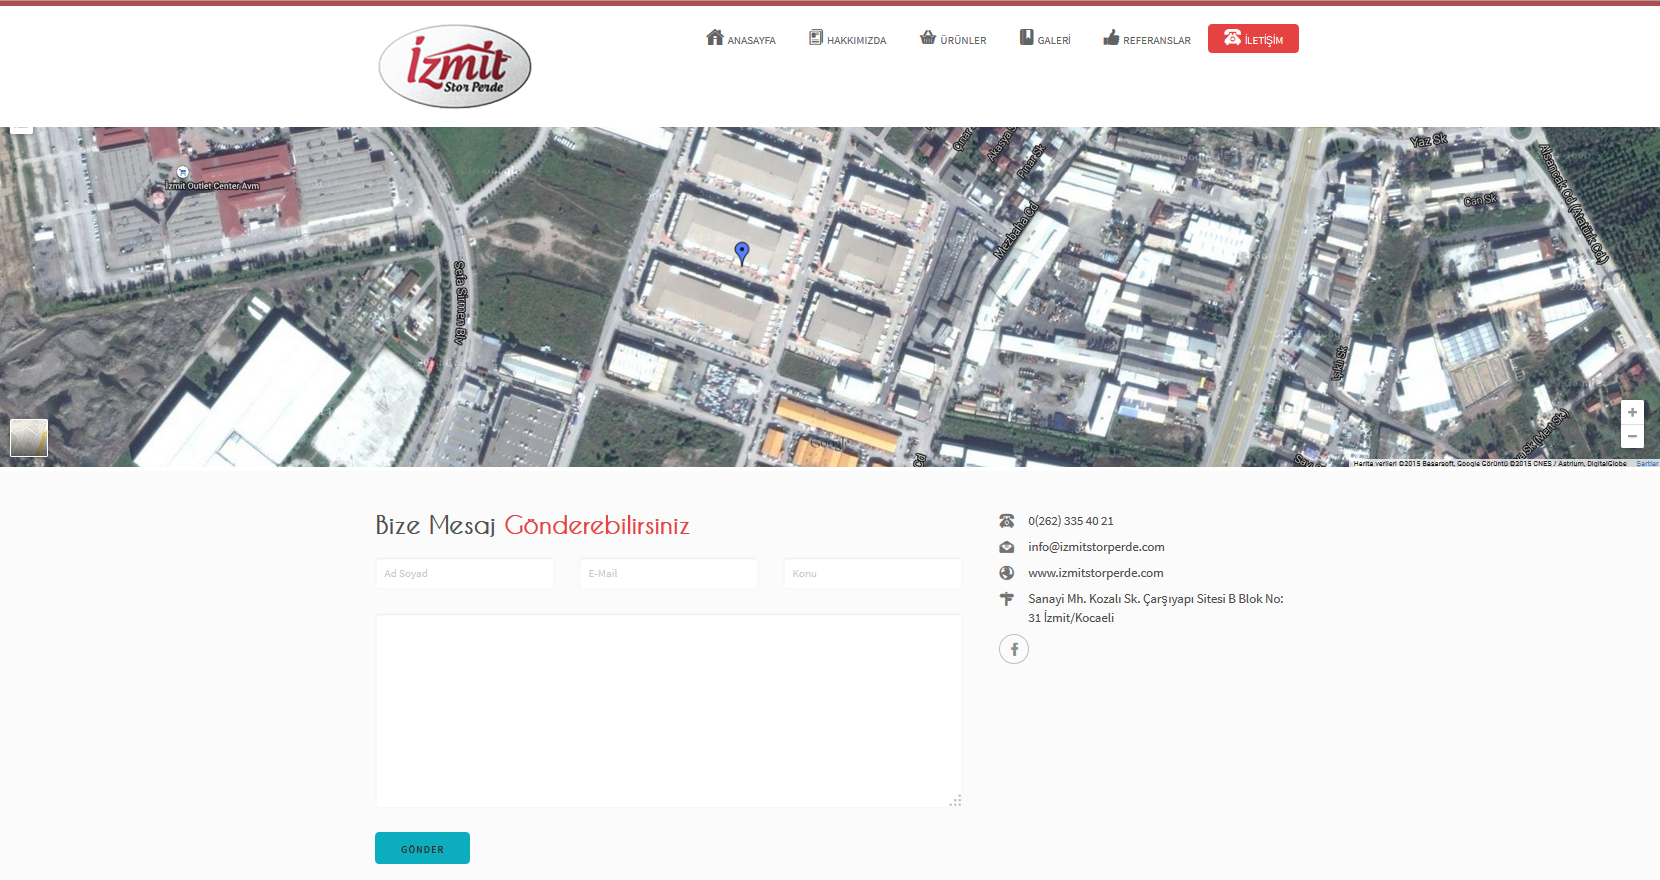Open the www.izmitstorperde.com link
This screenshot has height=880, width=1660.
pos(1095,573)
